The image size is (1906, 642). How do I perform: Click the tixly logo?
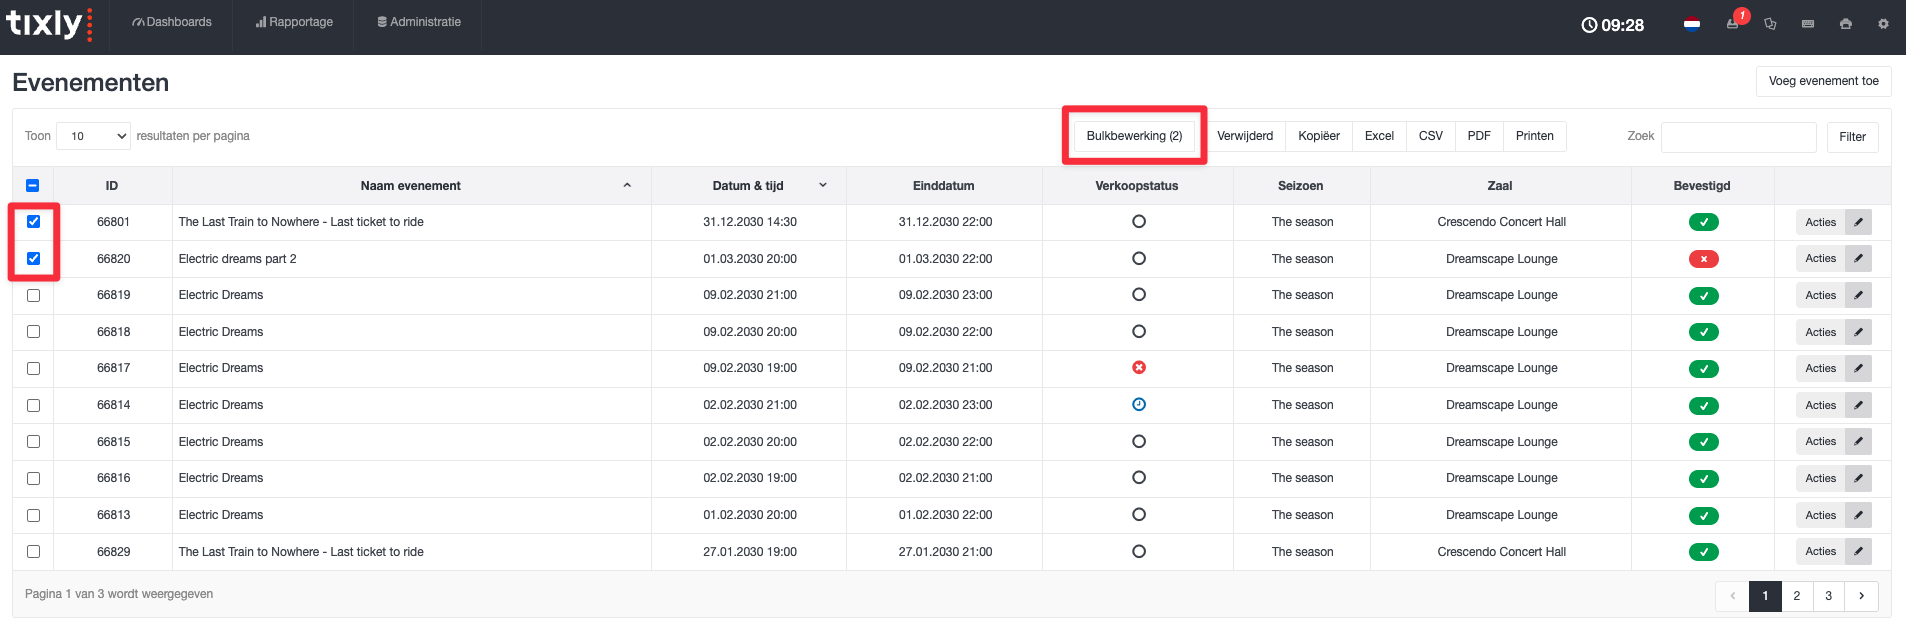click(48, 24)
